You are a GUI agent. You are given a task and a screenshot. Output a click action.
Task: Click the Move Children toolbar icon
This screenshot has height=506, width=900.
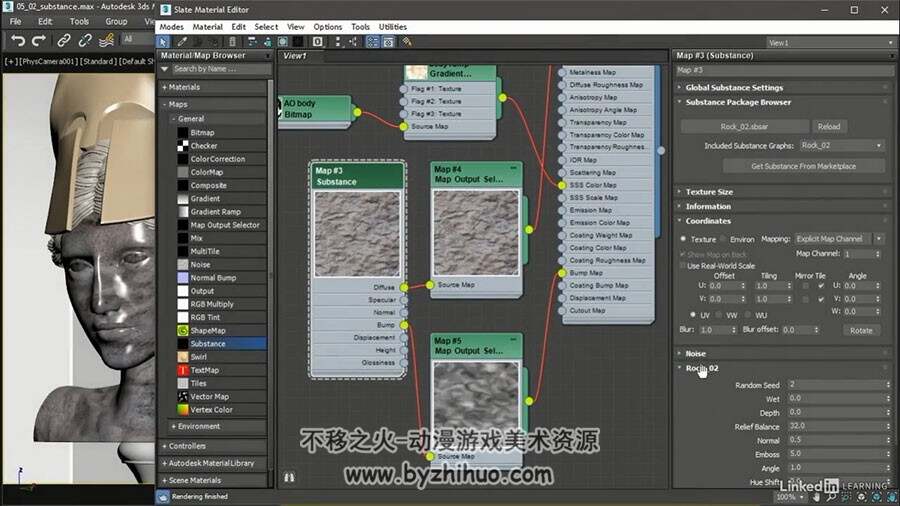(251, 42)
